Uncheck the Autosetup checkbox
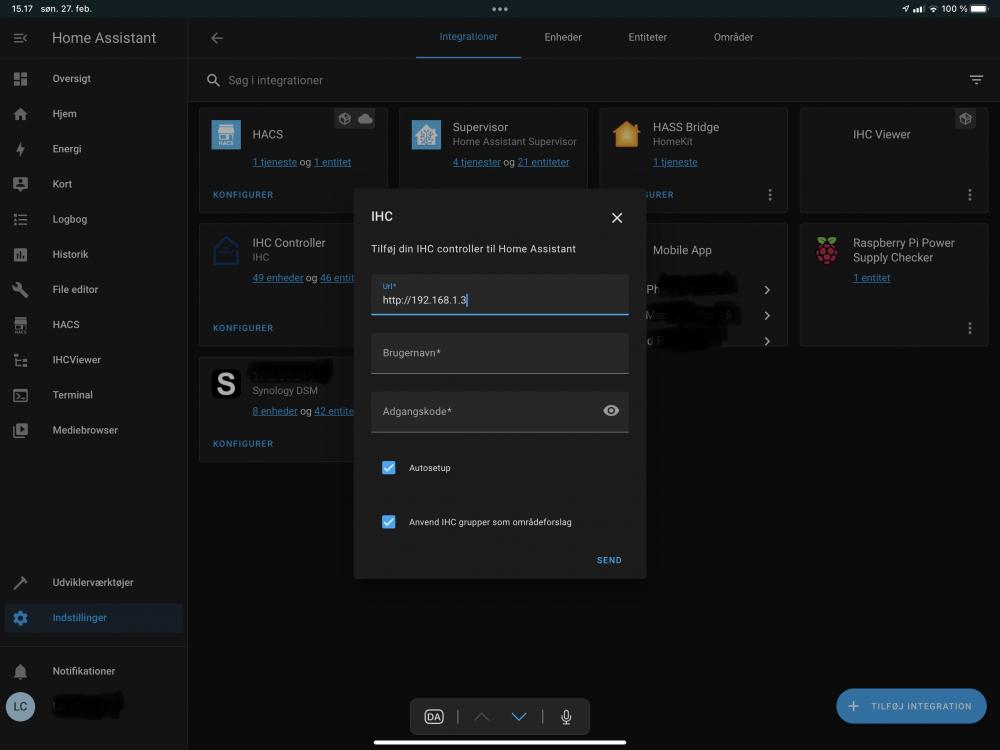The width and height of the screenshot is (1000, 750). (x=389, y=468)
